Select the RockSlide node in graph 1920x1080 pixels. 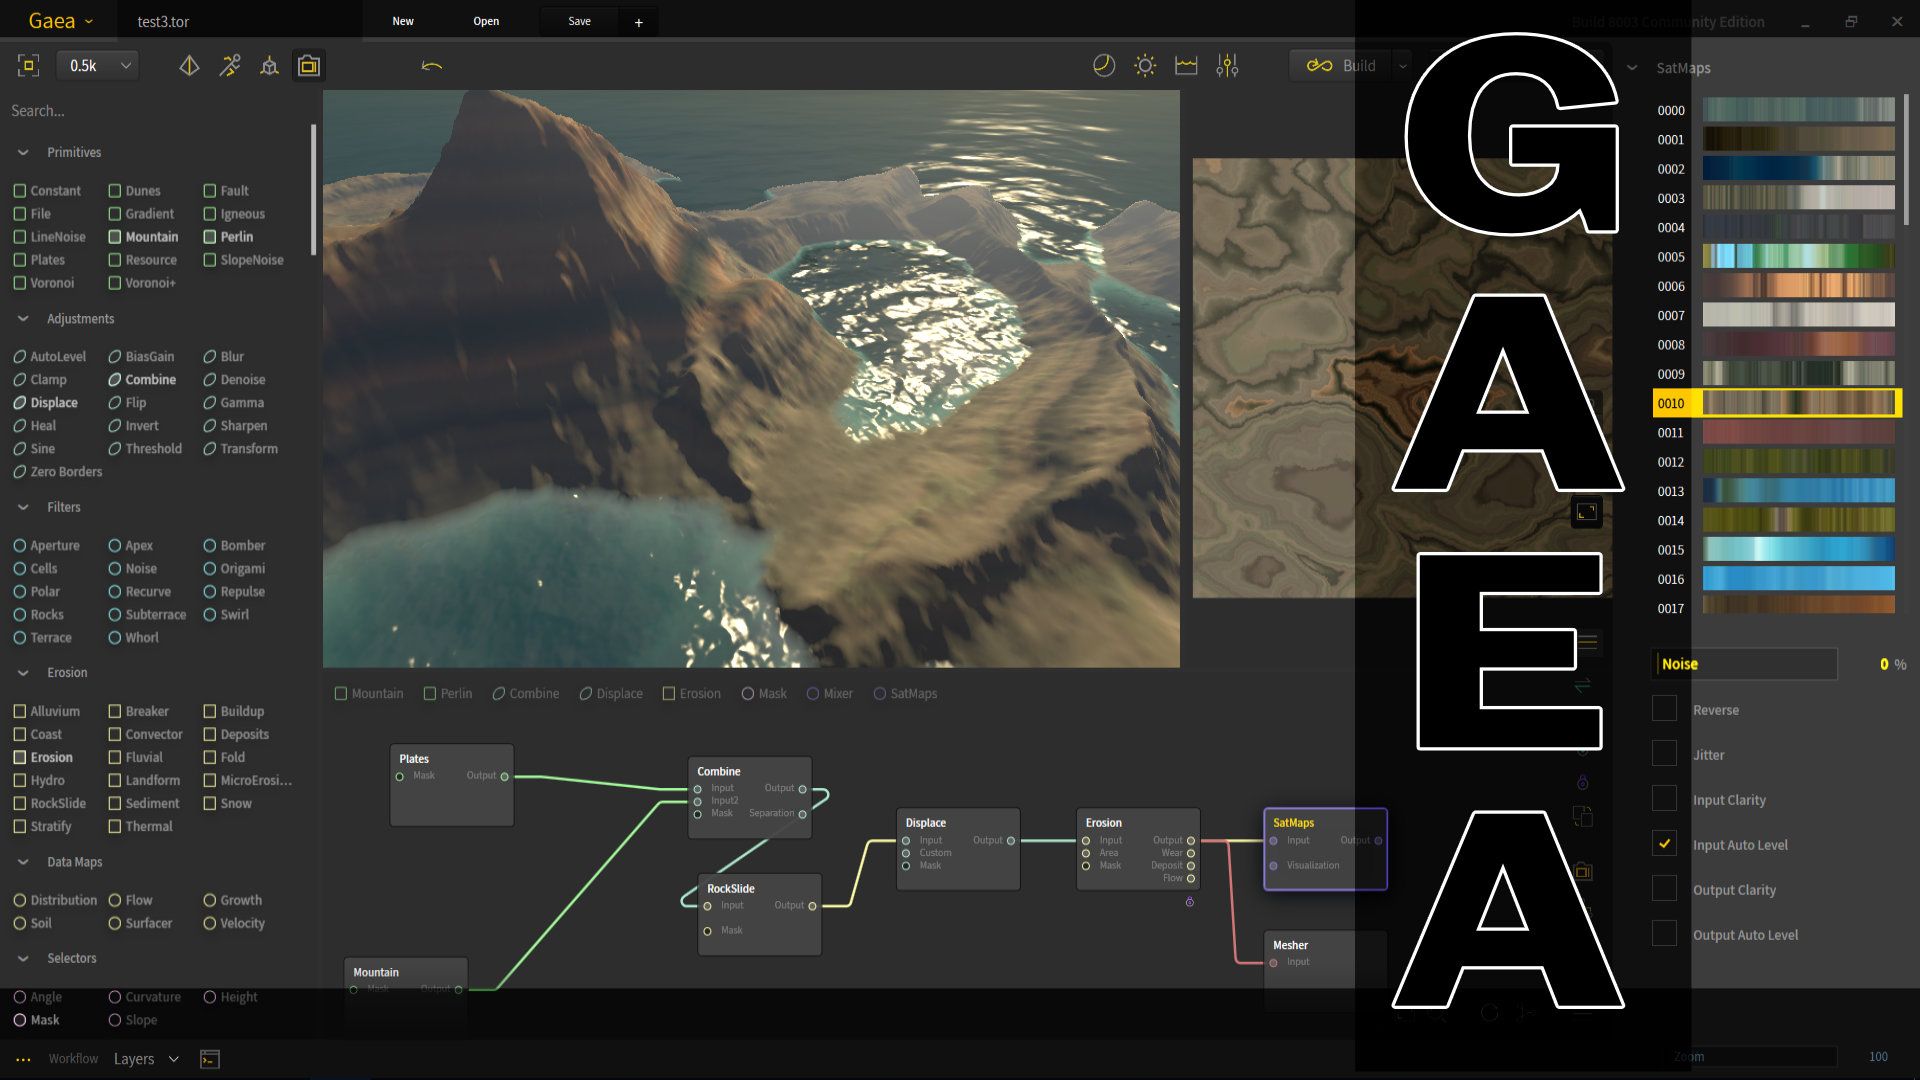click(760, 914)
